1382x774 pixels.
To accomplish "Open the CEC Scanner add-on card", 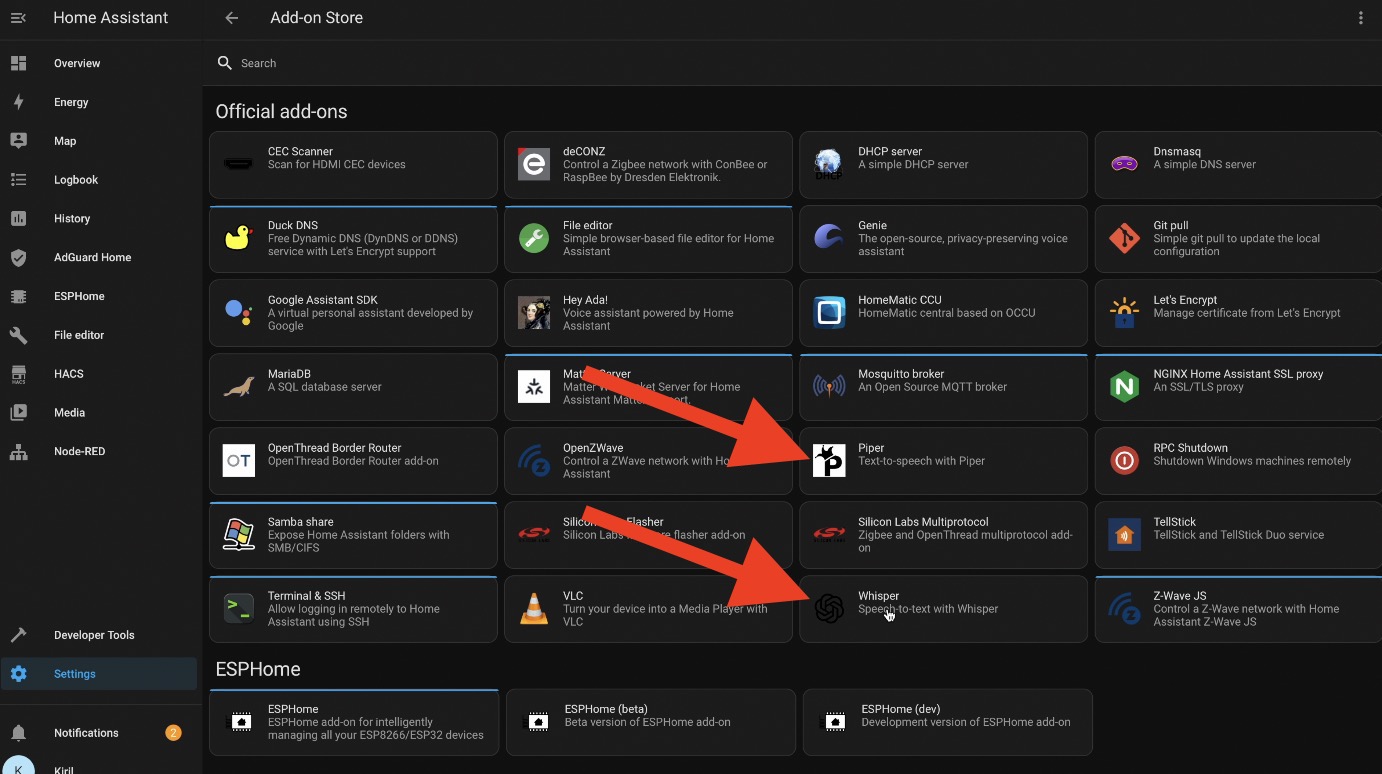I will (x=353, y=164).
